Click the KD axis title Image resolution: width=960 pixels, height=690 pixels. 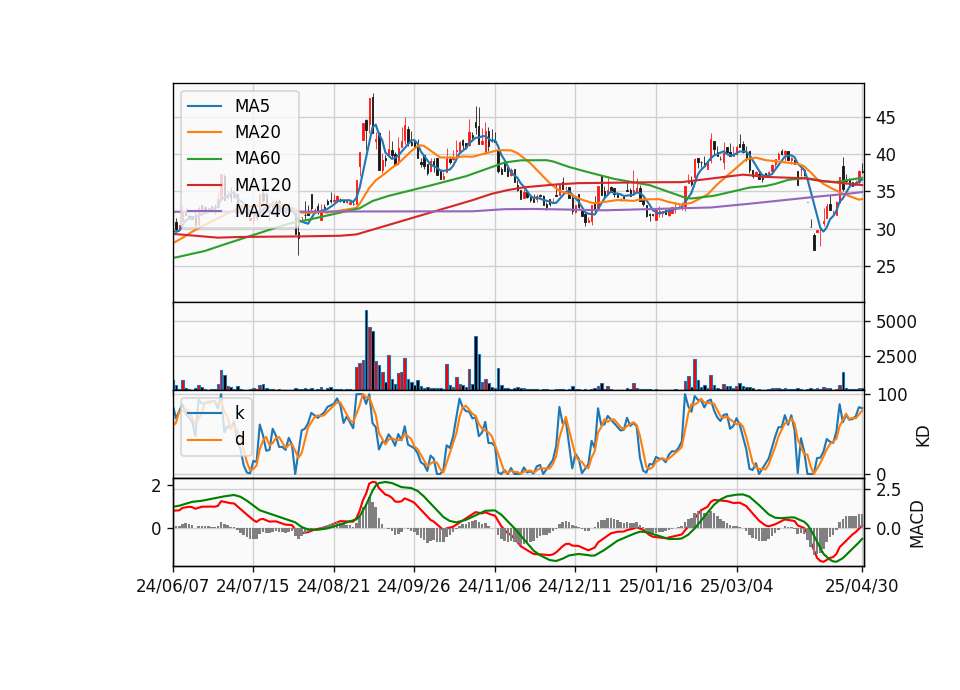[x=923, y=436]
